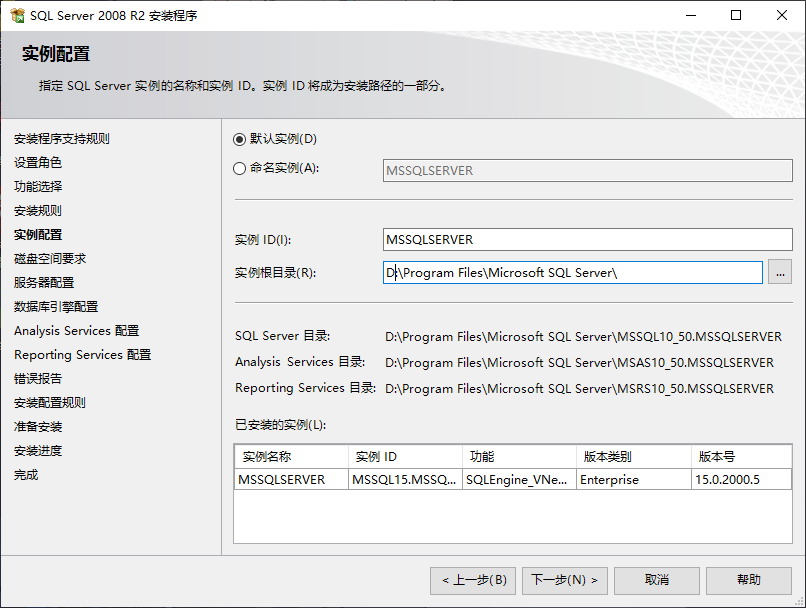Cancel setup with 取消 button
The height and width of the screenshot is (608, 806).
point(656,580)
